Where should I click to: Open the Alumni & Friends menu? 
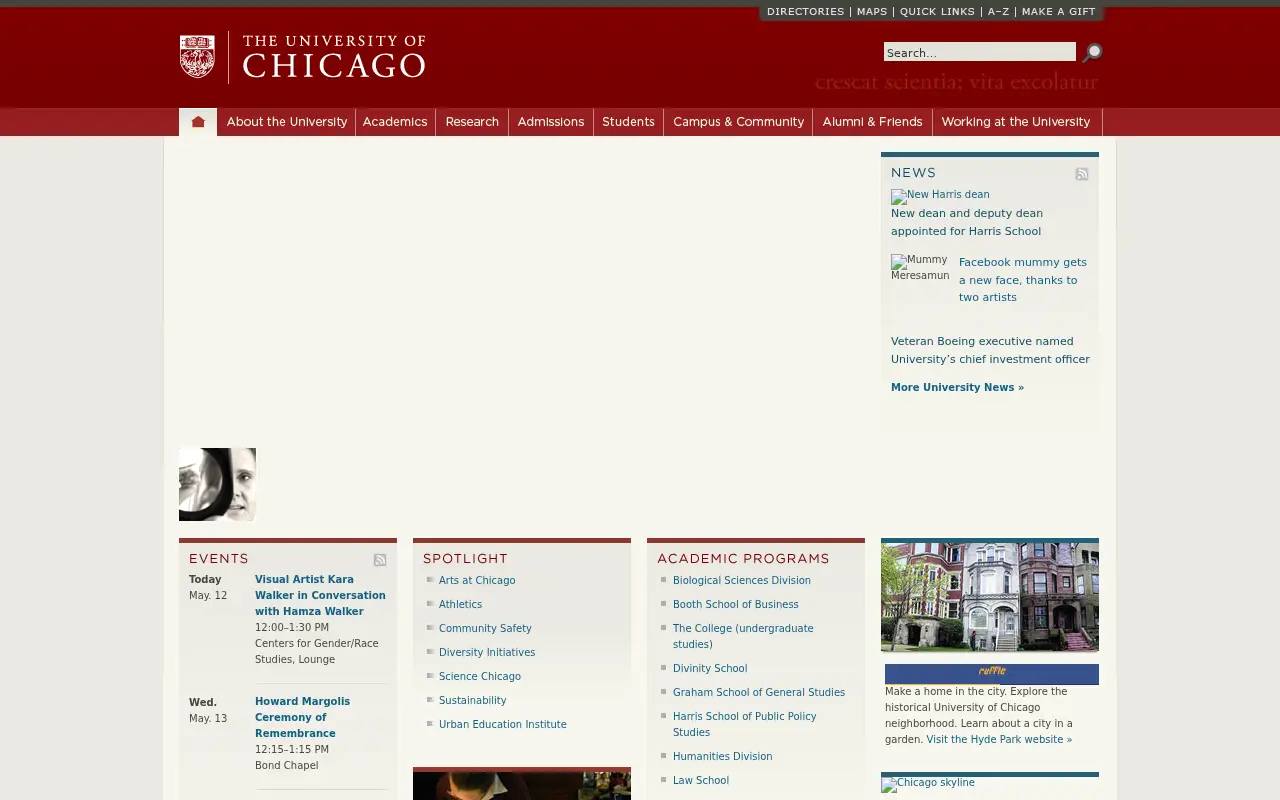pos(872,122)
